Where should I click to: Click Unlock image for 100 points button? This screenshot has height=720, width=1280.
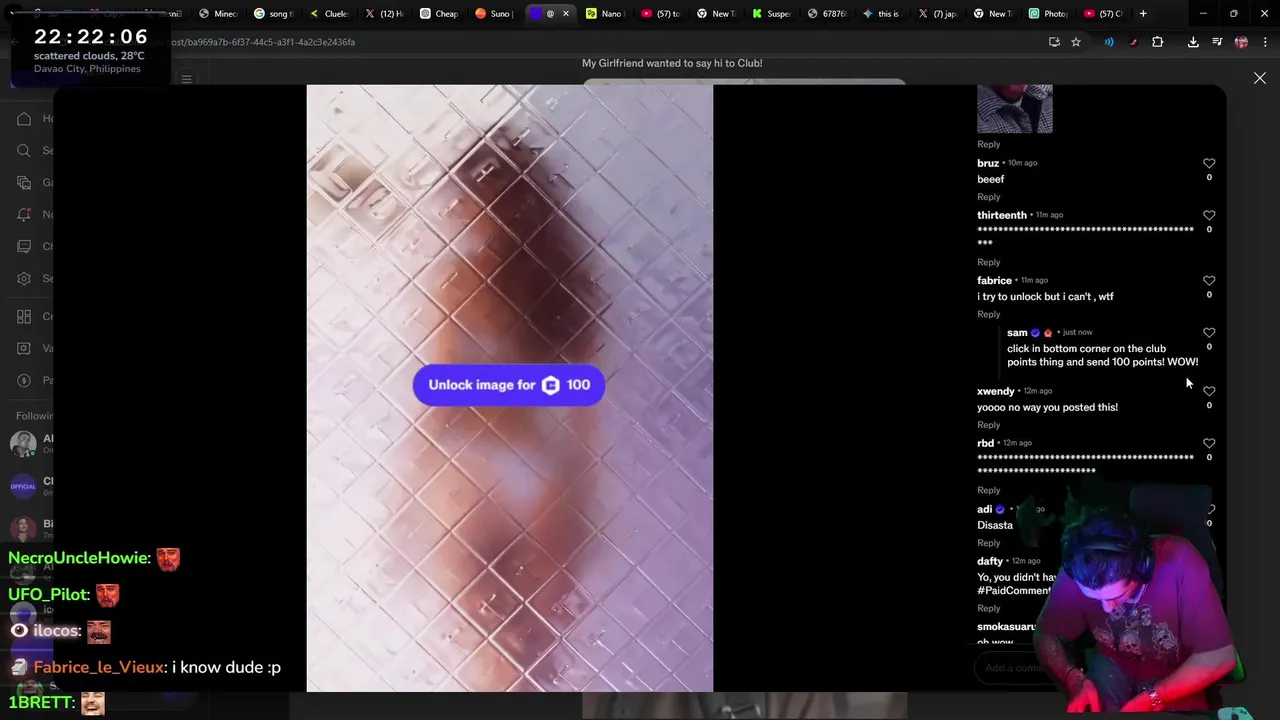509,385
